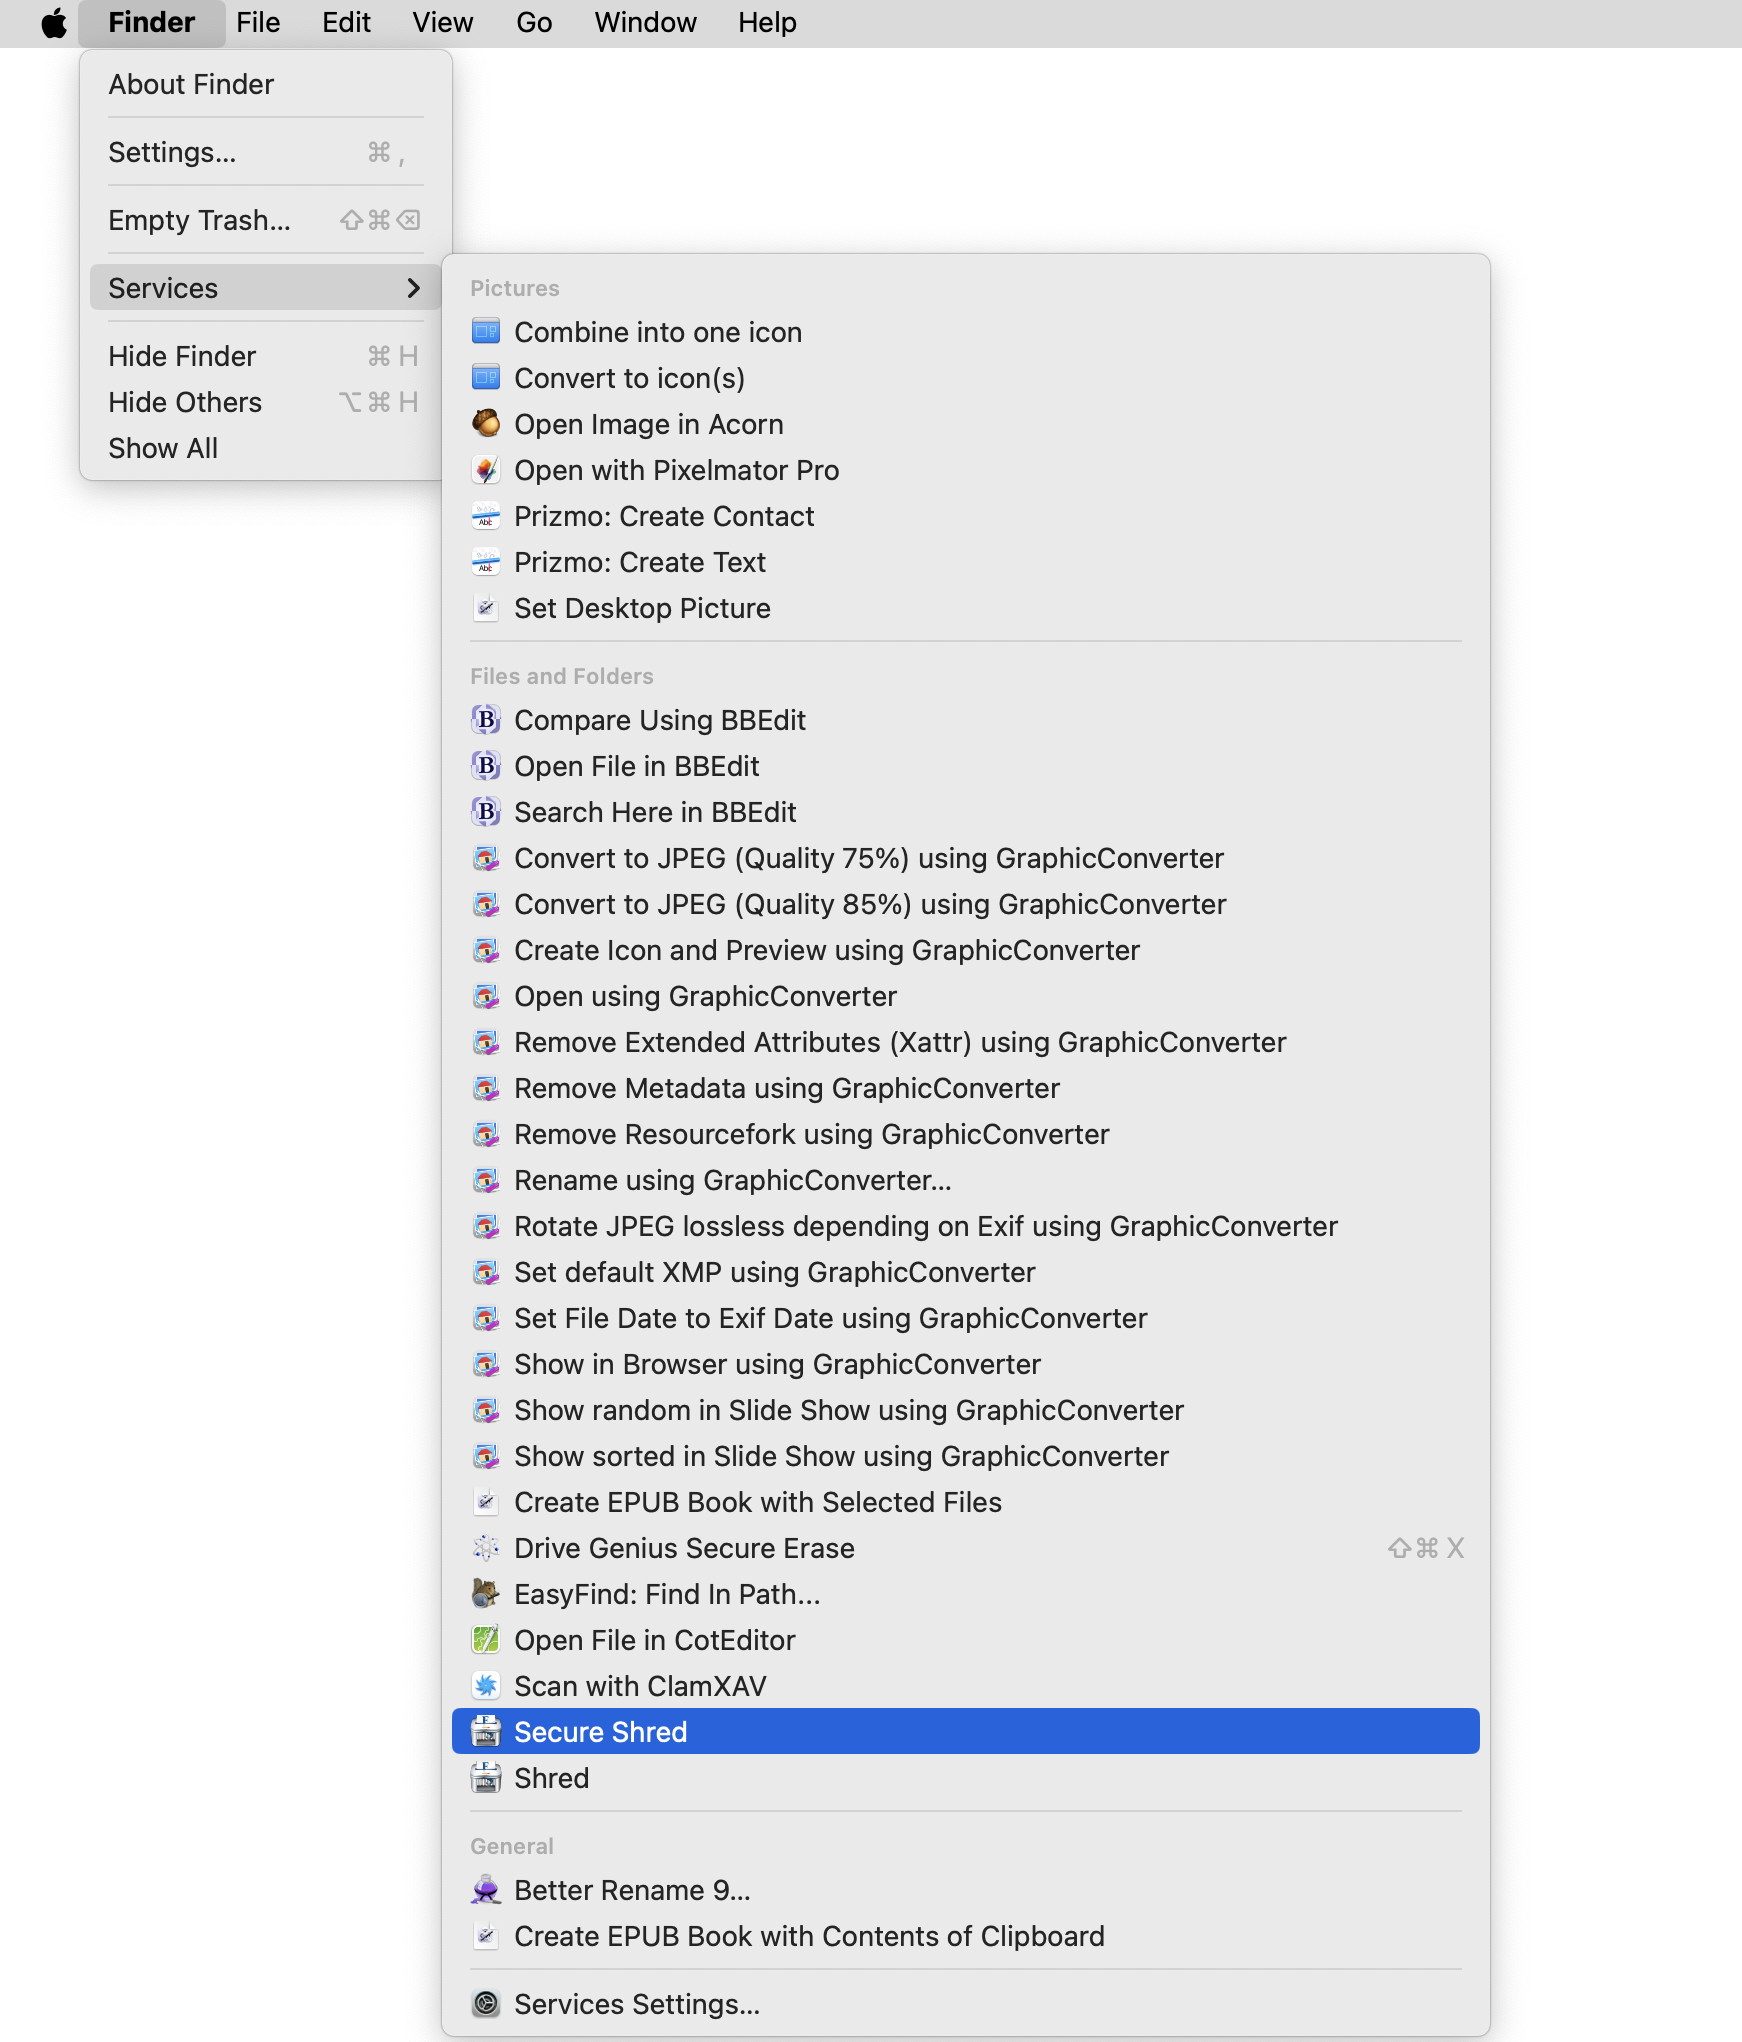
Task: Select Combine into one icon
Action: [966, 332]
